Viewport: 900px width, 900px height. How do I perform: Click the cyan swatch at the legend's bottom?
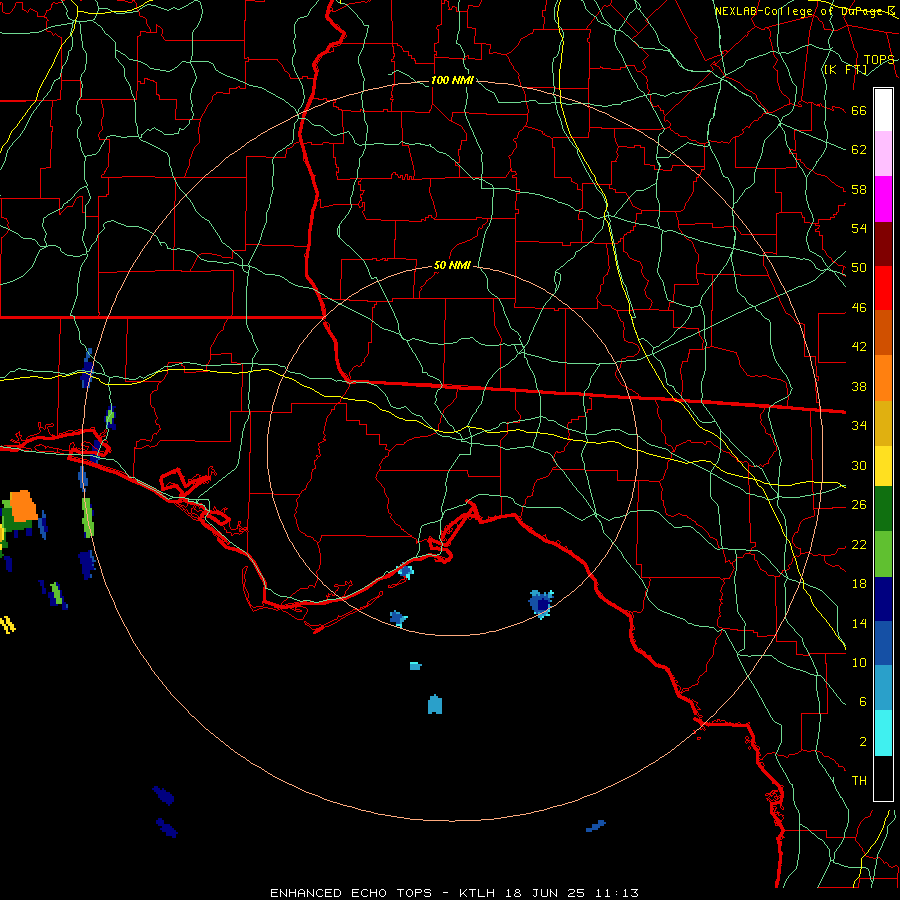[883, 733]
